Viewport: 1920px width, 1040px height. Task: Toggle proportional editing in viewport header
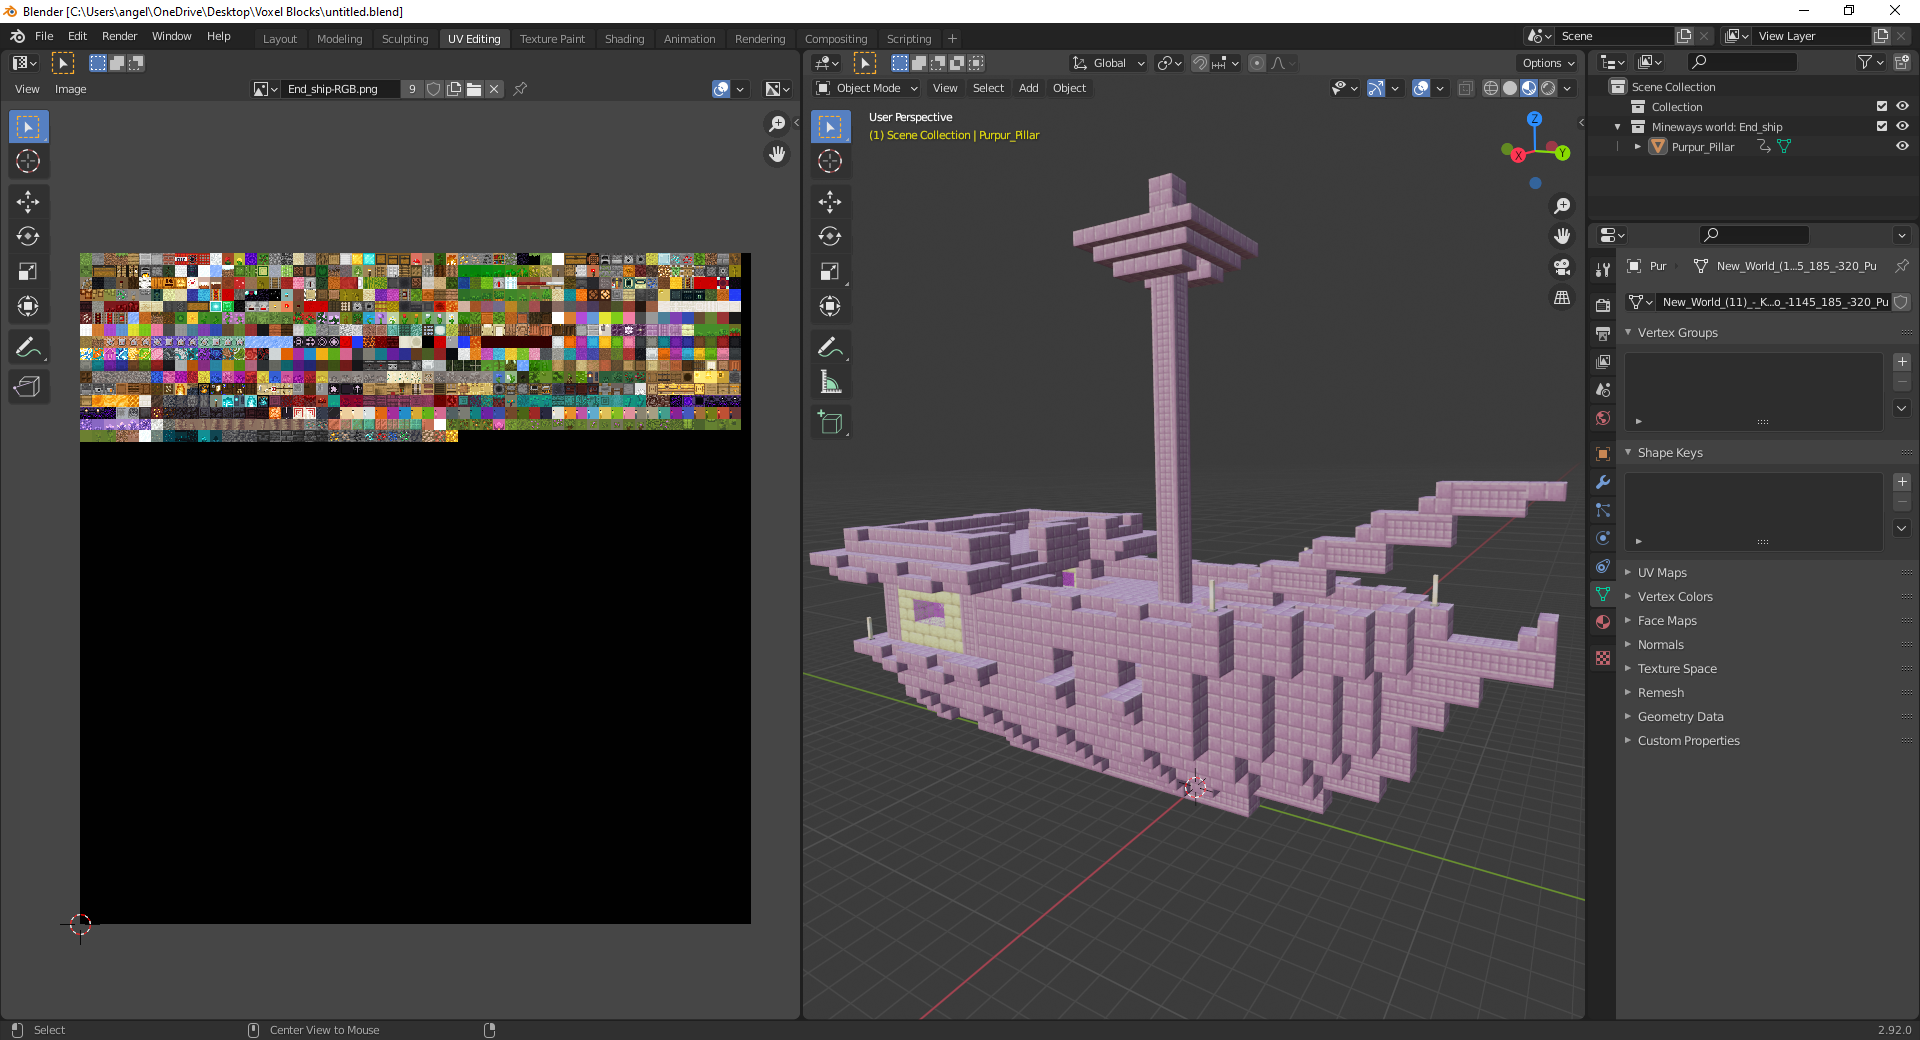point(1257,63)
